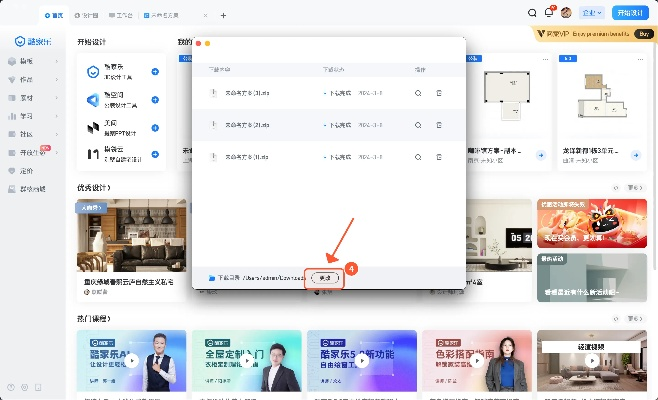Expand the chevron beside 模板 in sidebar
The image size is (658, 400).
click(x=56, y=61)
